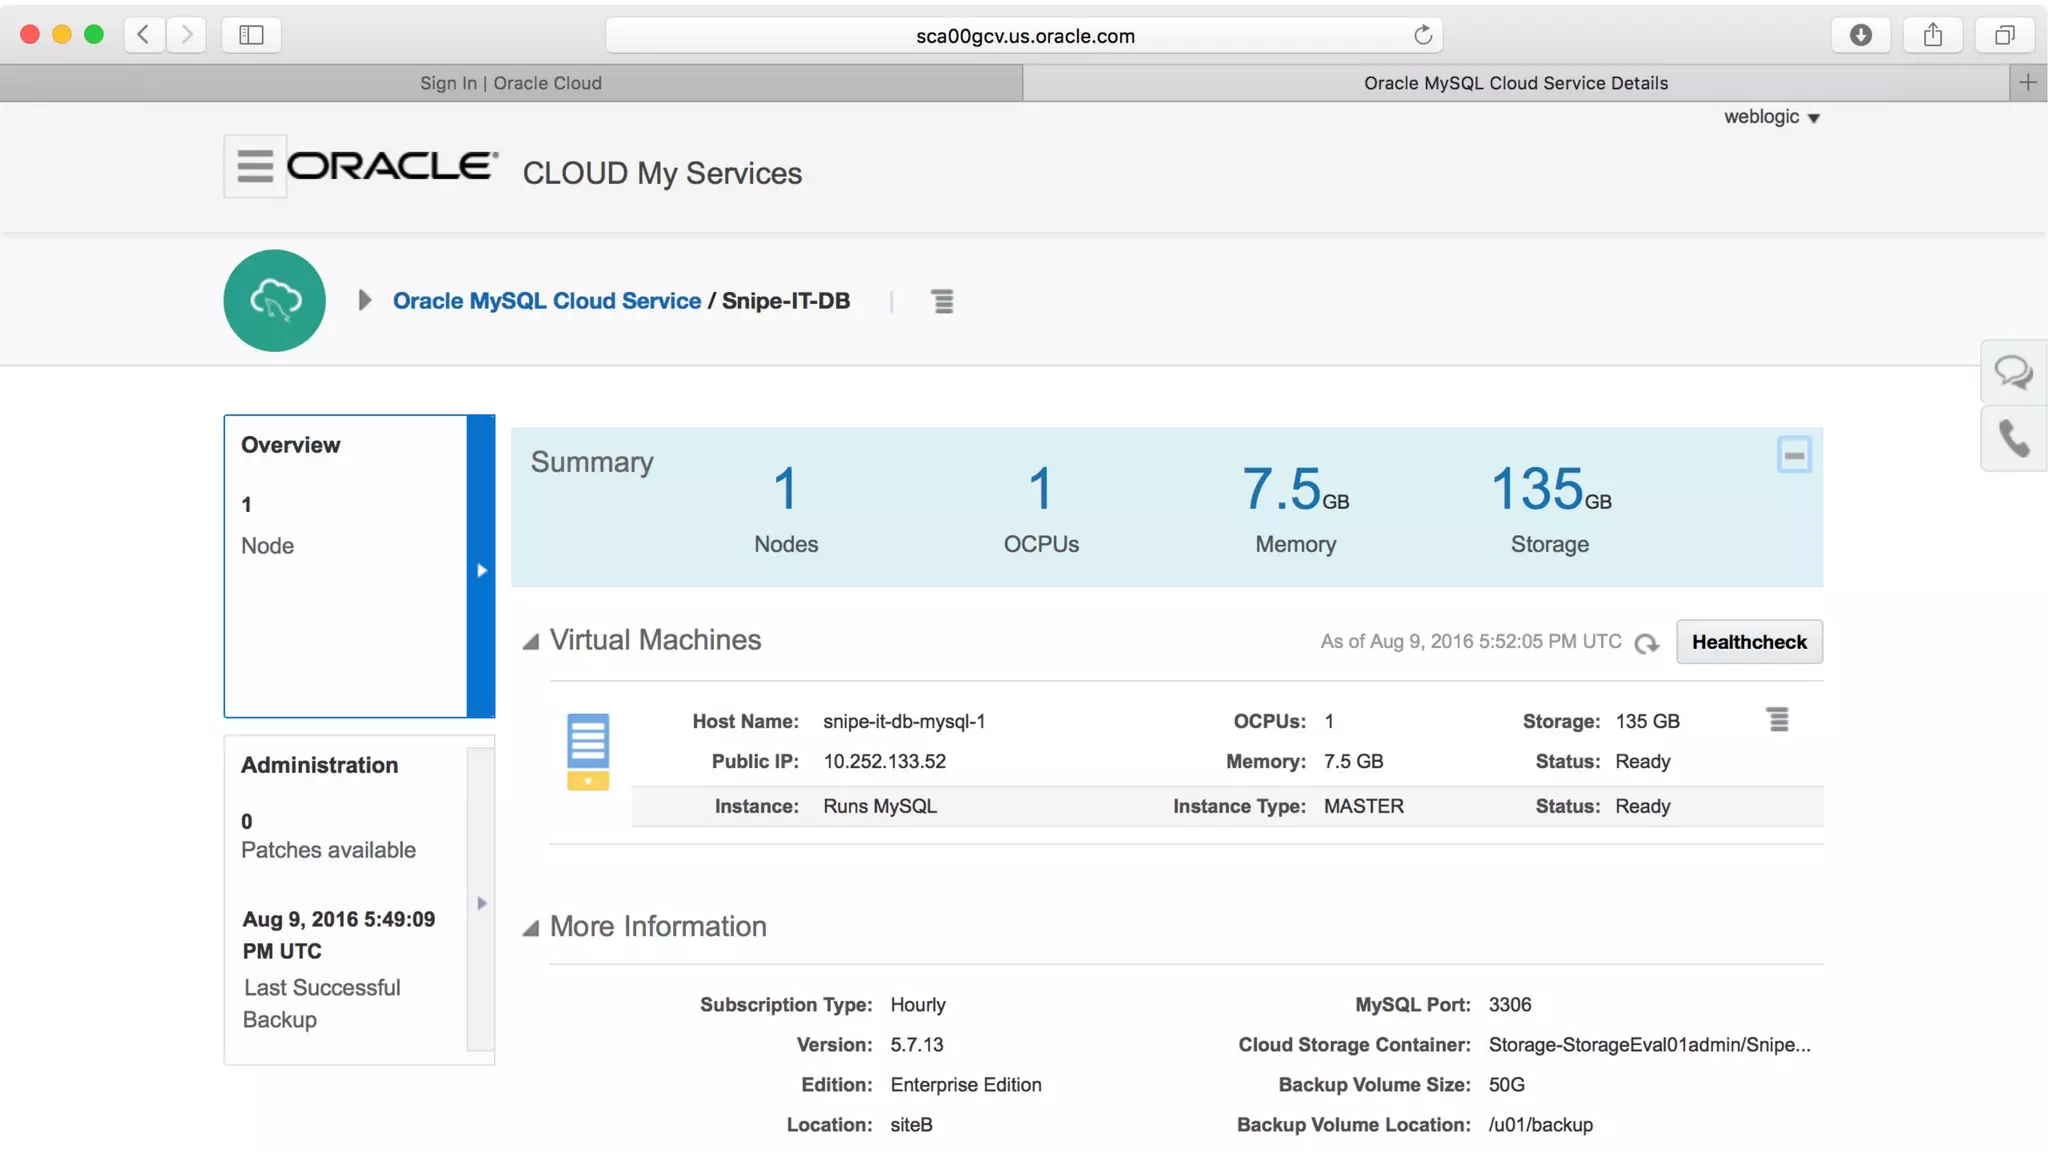
Task: Open the weblogic user dropdown
Action: tap(1771, 117)
